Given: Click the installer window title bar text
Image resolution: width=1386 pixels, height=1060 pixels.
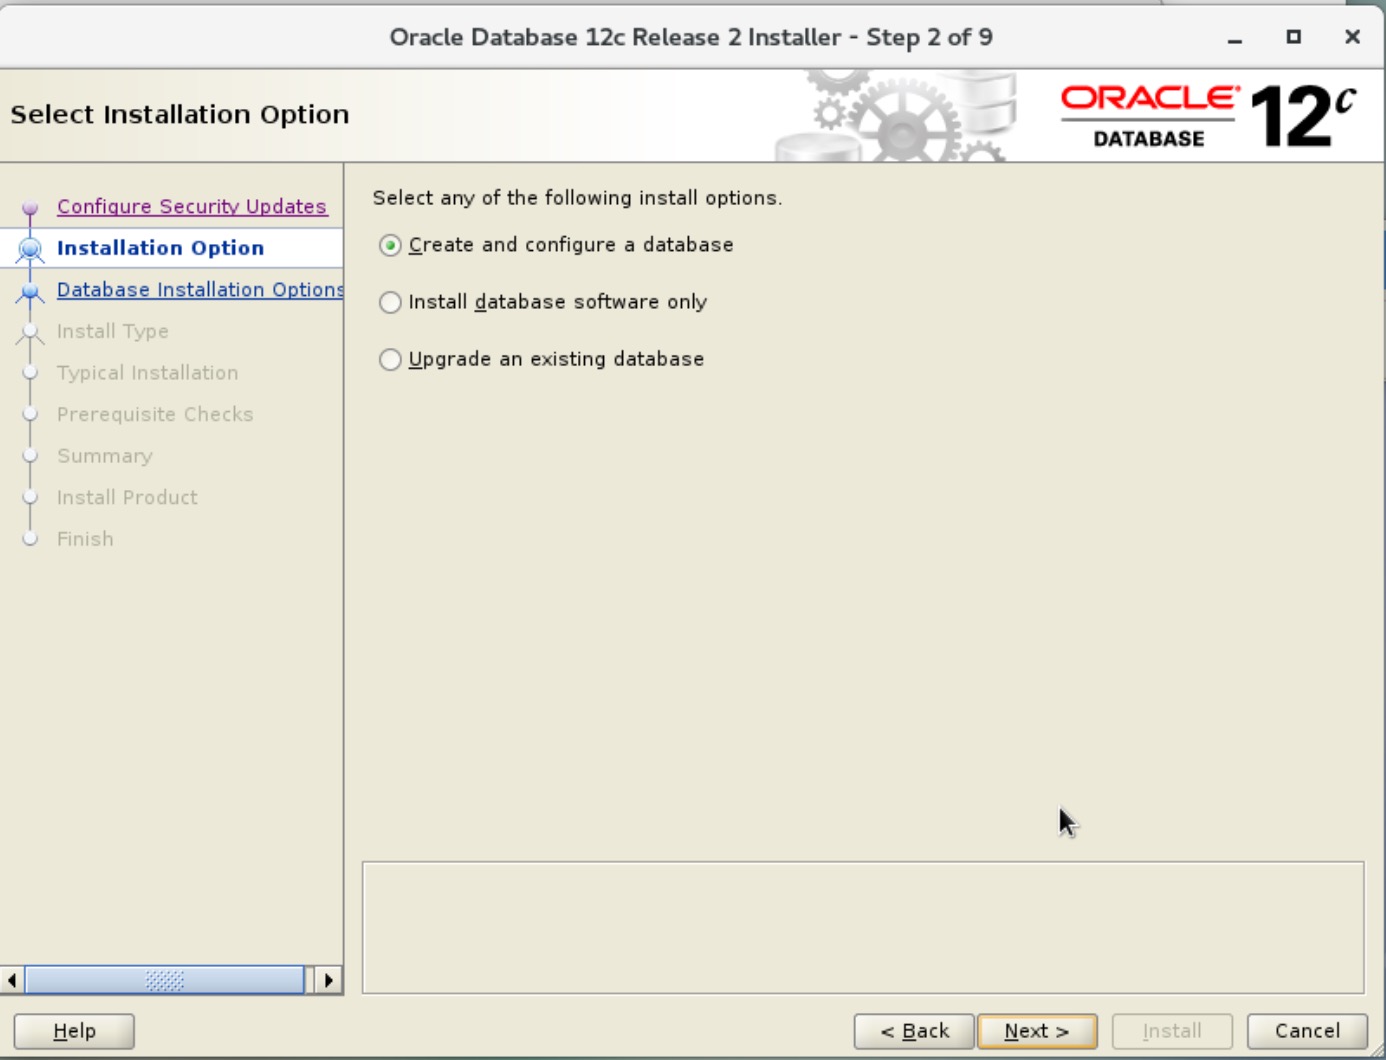Looking at the screenshot, I should click(x=691, y=37).
